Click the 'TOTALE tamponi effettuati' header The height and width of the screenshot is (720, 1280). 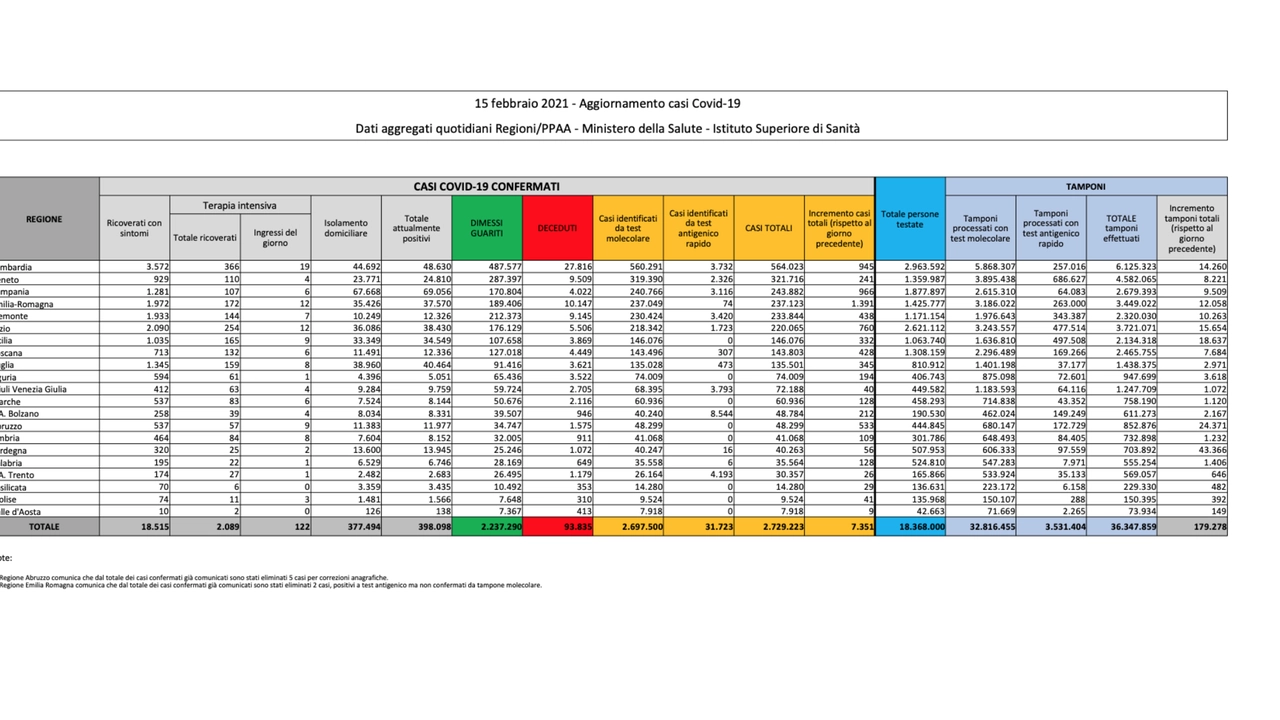pos(1121,228)
